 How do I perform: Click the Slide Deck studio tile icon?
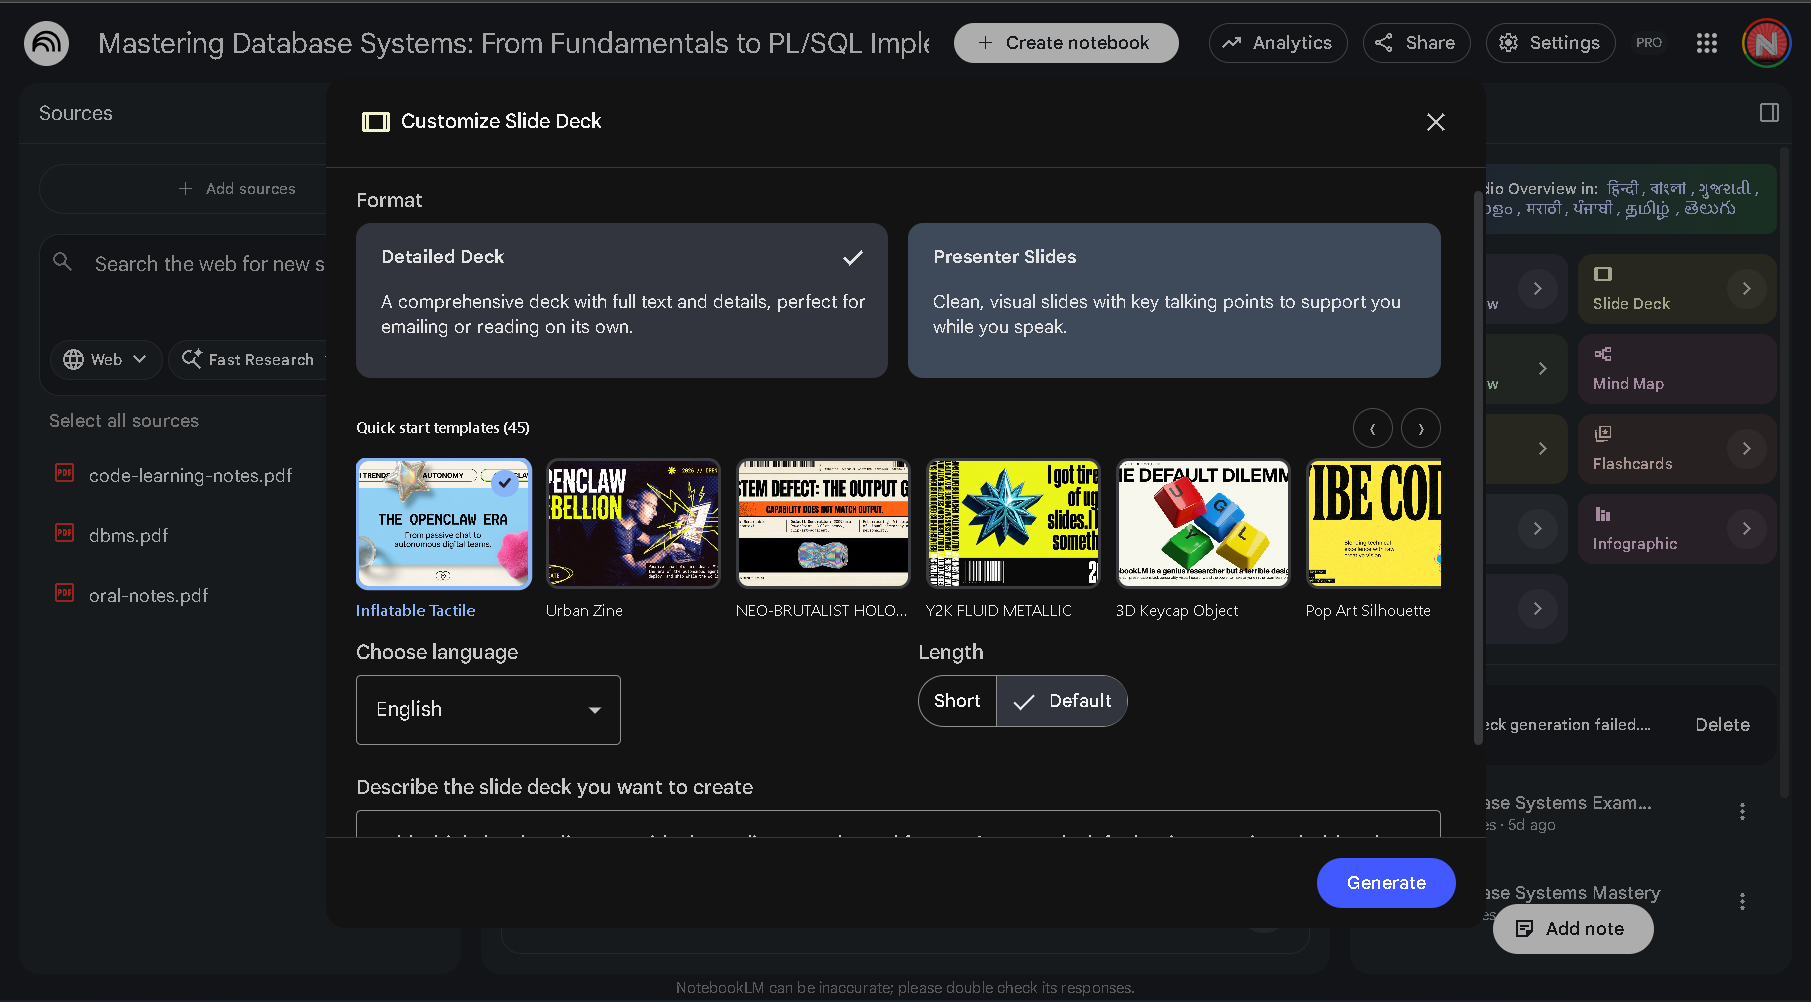point(1603,274)
